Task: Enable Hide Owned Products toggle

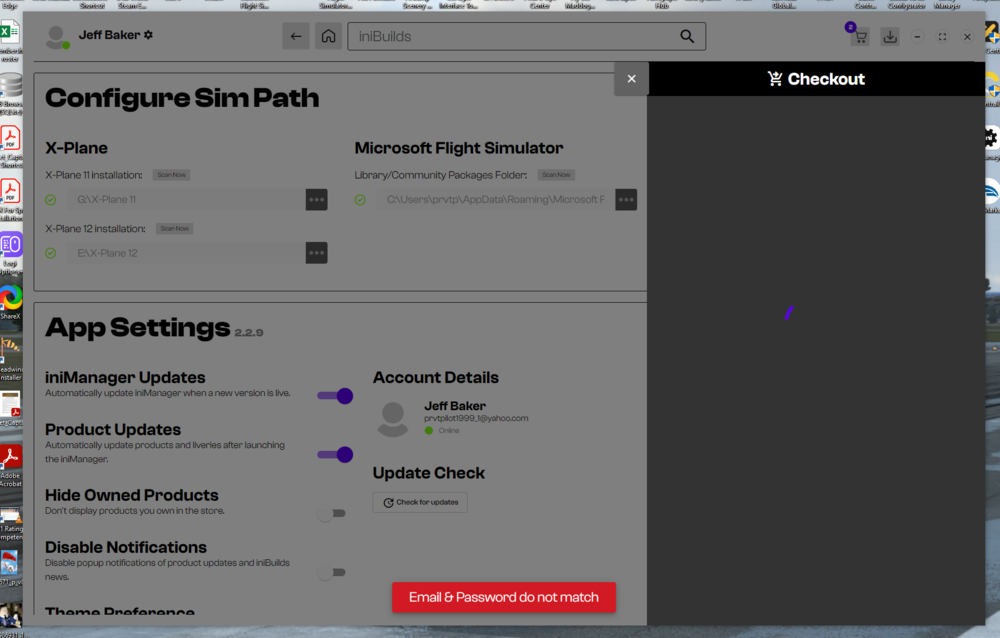Action: [331, 513]
